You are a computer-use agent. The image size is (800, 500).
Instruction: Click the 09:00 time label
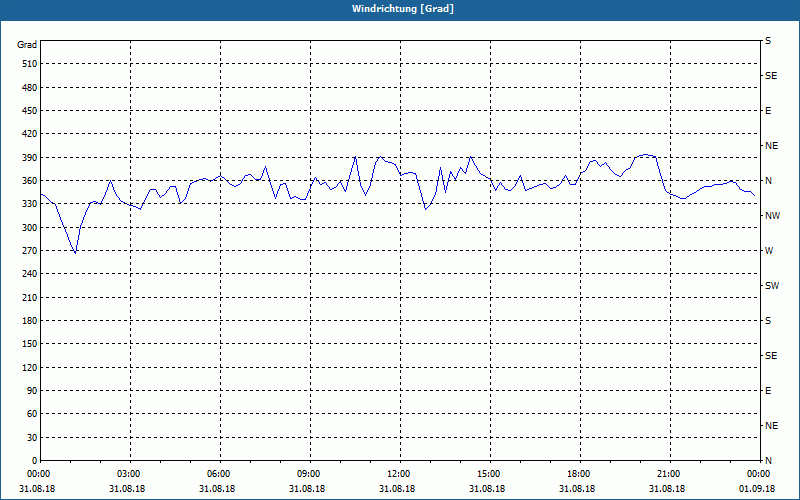(x=308, y=474)
